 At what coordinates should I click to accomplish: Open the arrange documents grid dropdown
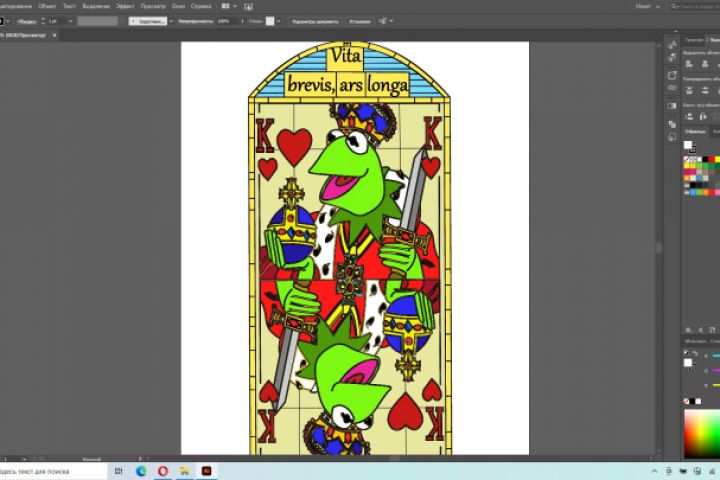pyautogui.click(x=229, y=6)
